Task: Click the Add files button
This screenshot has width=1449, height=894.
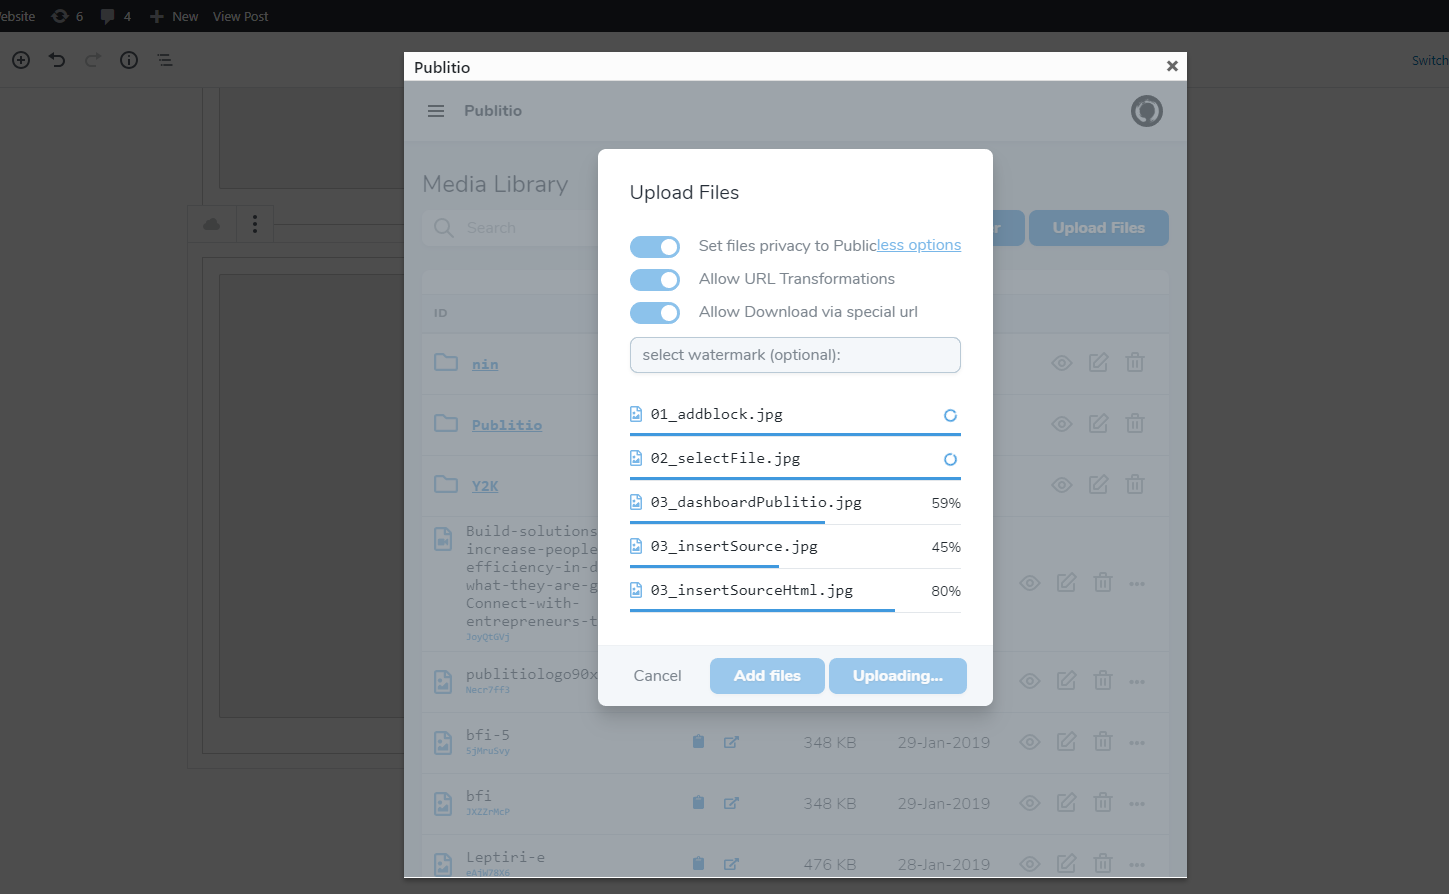Action: click(767, 676)
